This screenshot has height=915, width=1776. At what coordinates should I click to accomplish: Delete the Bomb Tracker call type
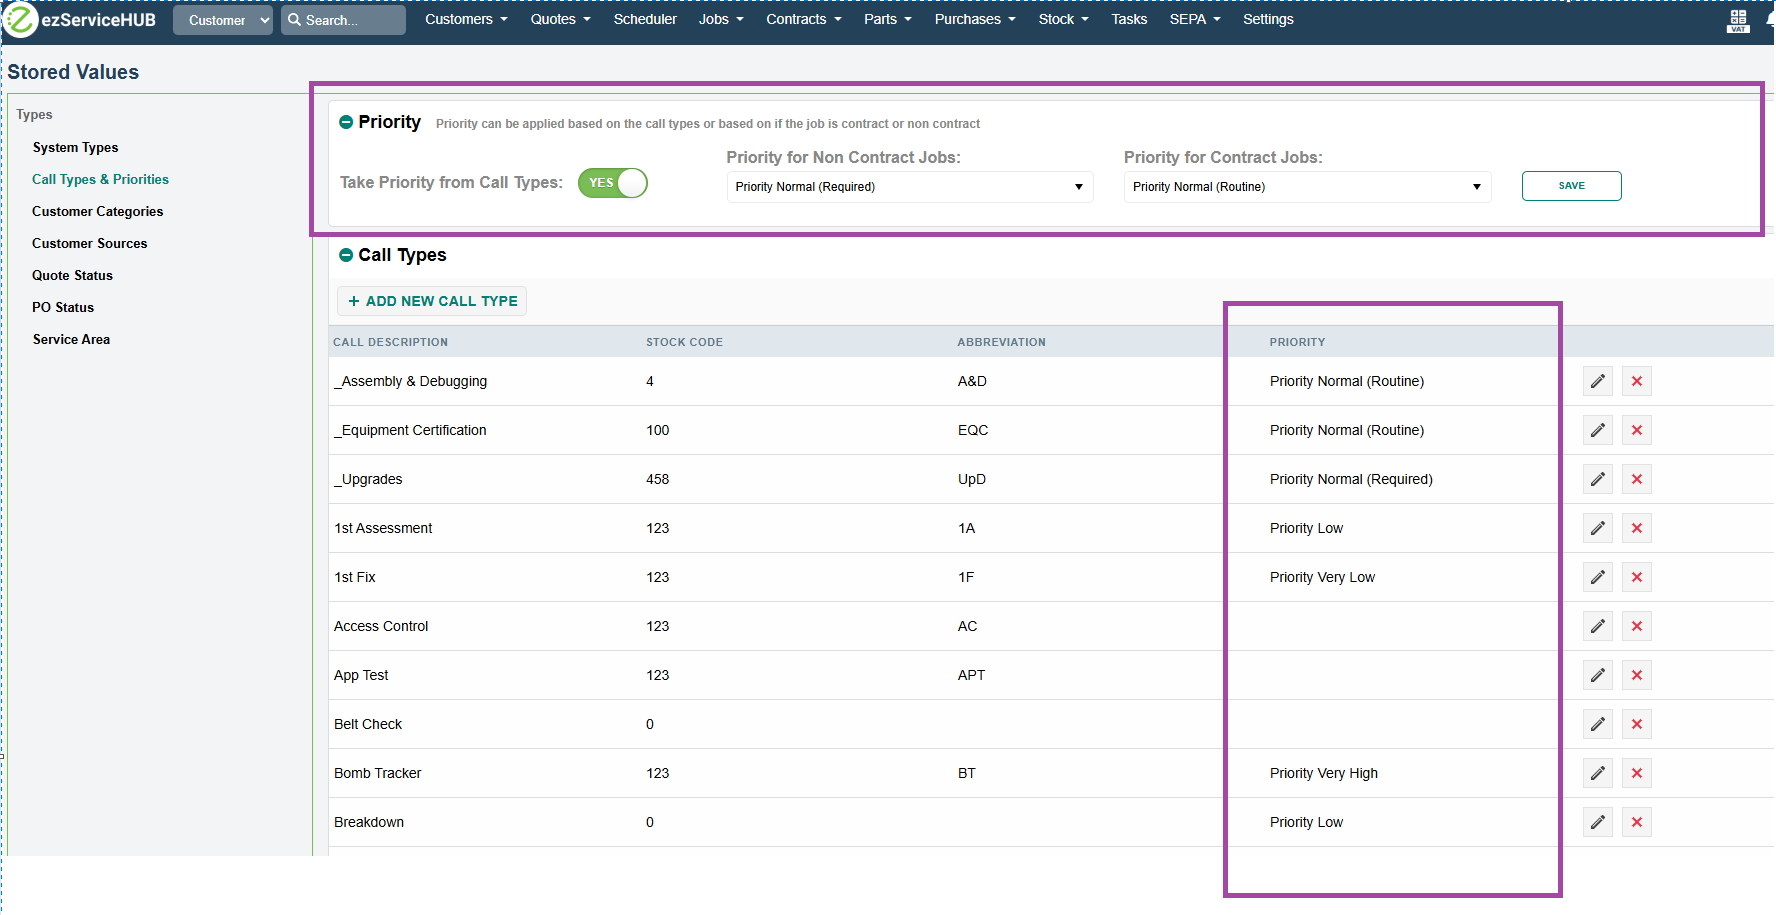[1636, 773]
